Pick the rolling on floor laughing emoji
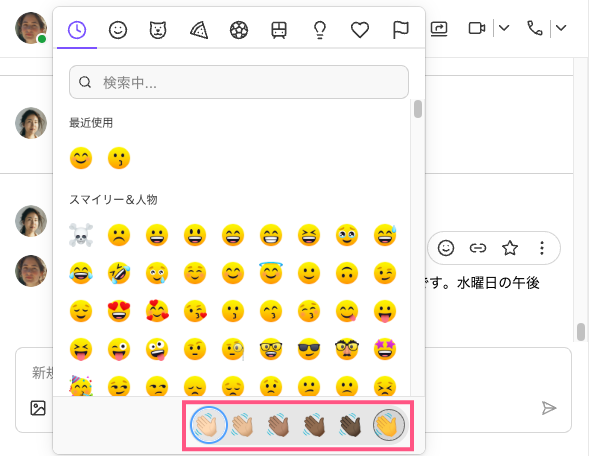 click(119, 273)
